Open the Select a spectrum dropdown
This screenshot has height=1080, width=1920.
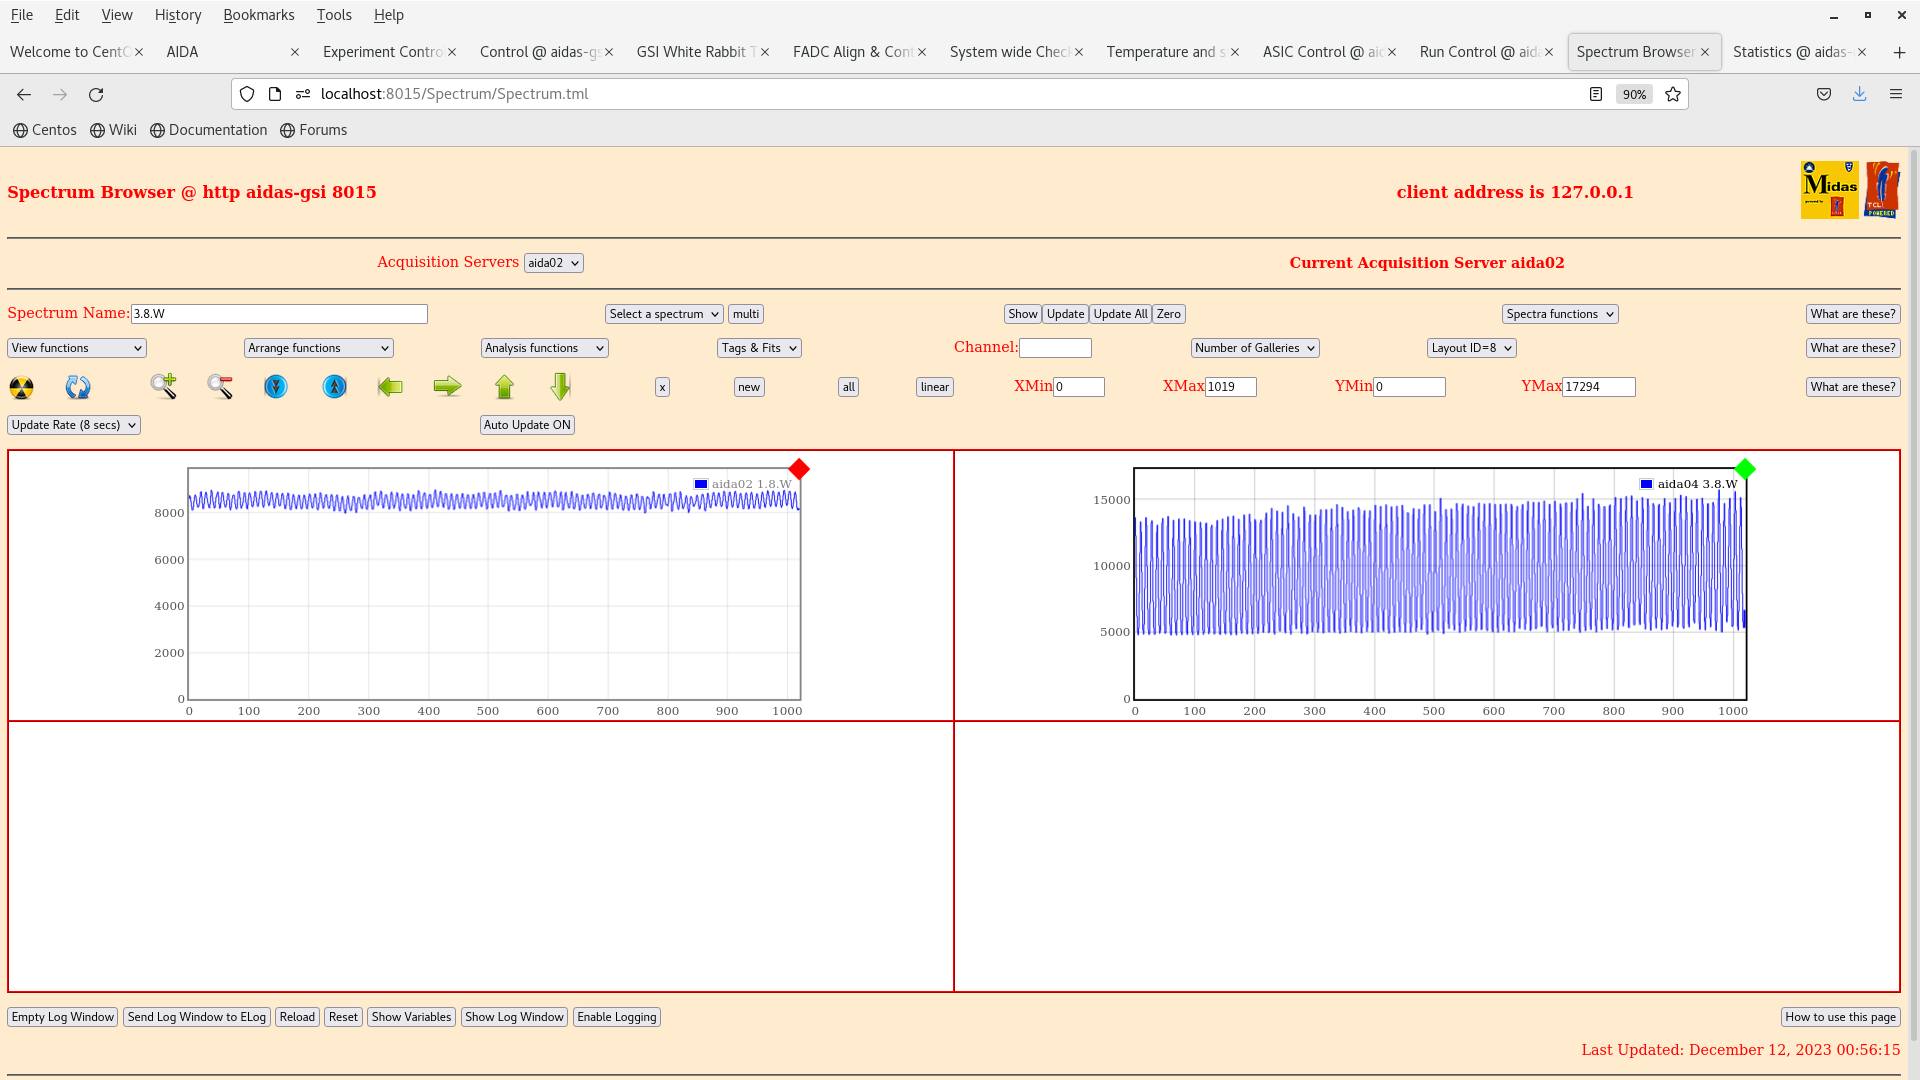[663, 313]
